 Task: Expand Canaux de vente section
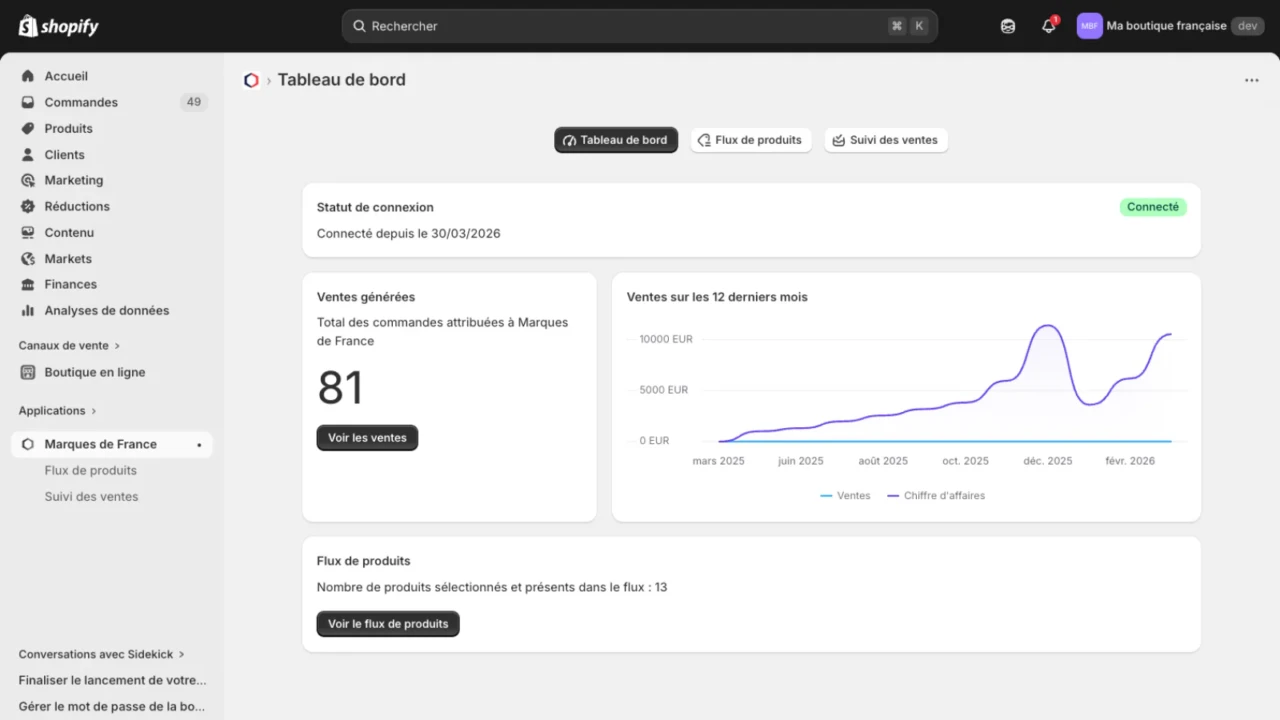69,345
